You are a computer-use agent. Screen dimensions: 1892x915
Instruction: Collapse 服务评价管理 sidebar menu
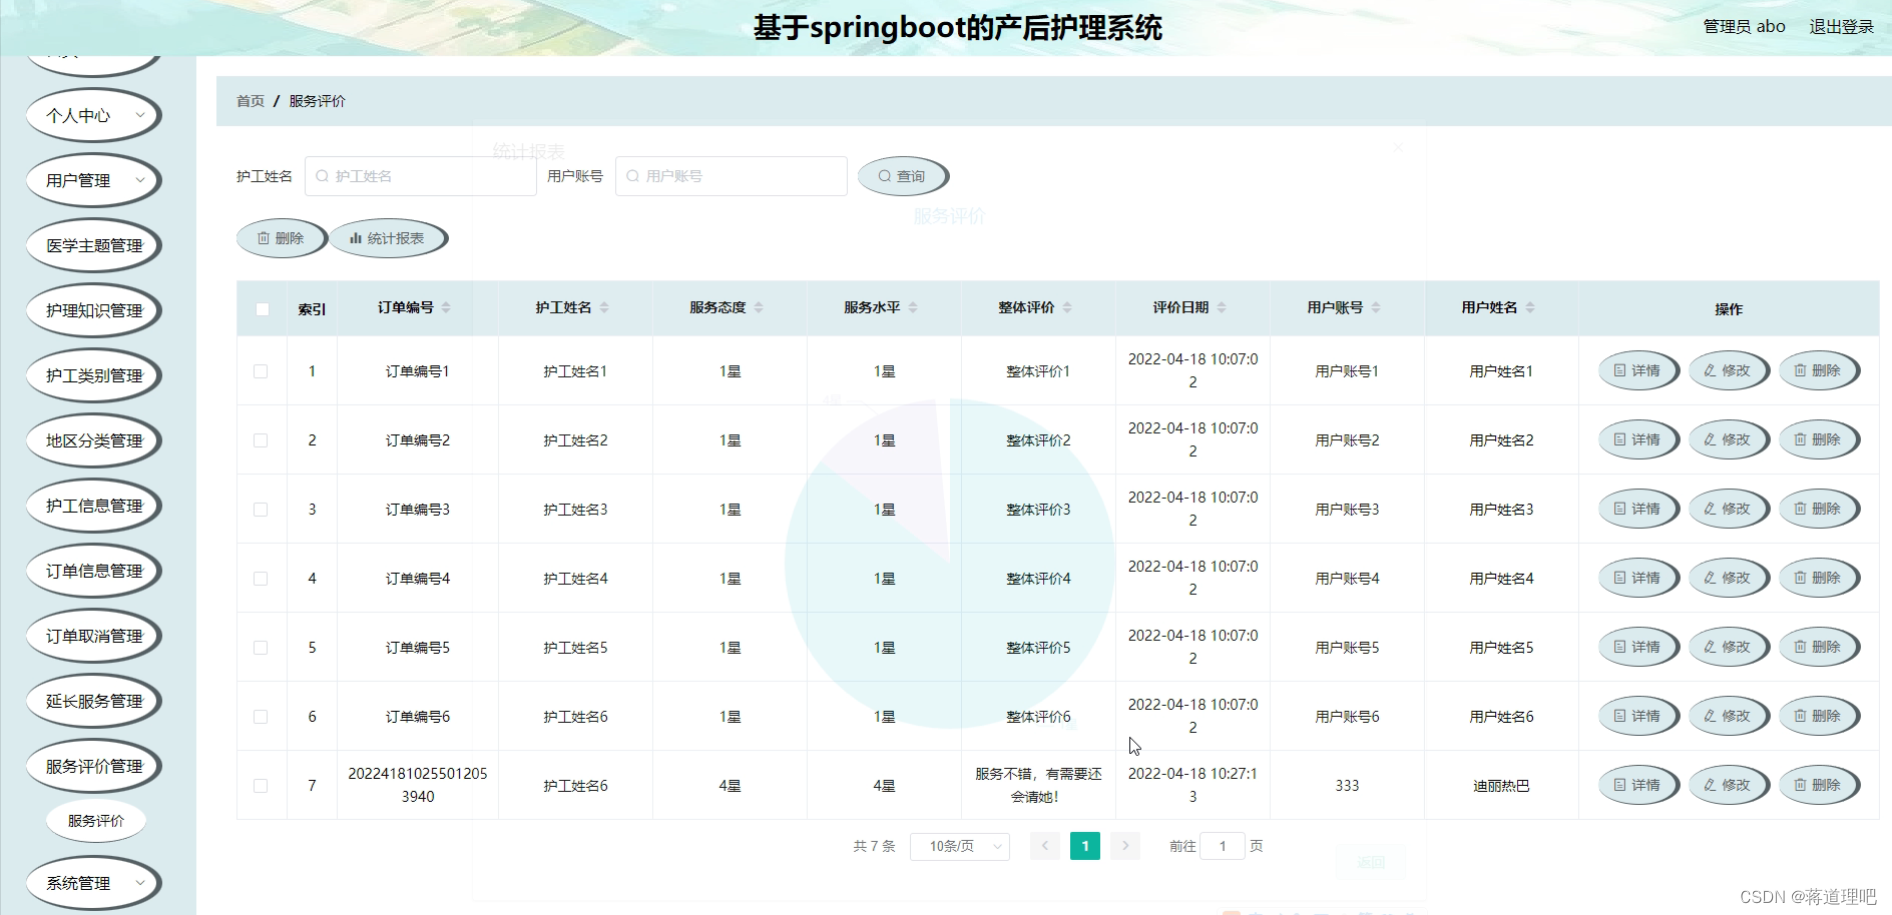coord(93,766)
